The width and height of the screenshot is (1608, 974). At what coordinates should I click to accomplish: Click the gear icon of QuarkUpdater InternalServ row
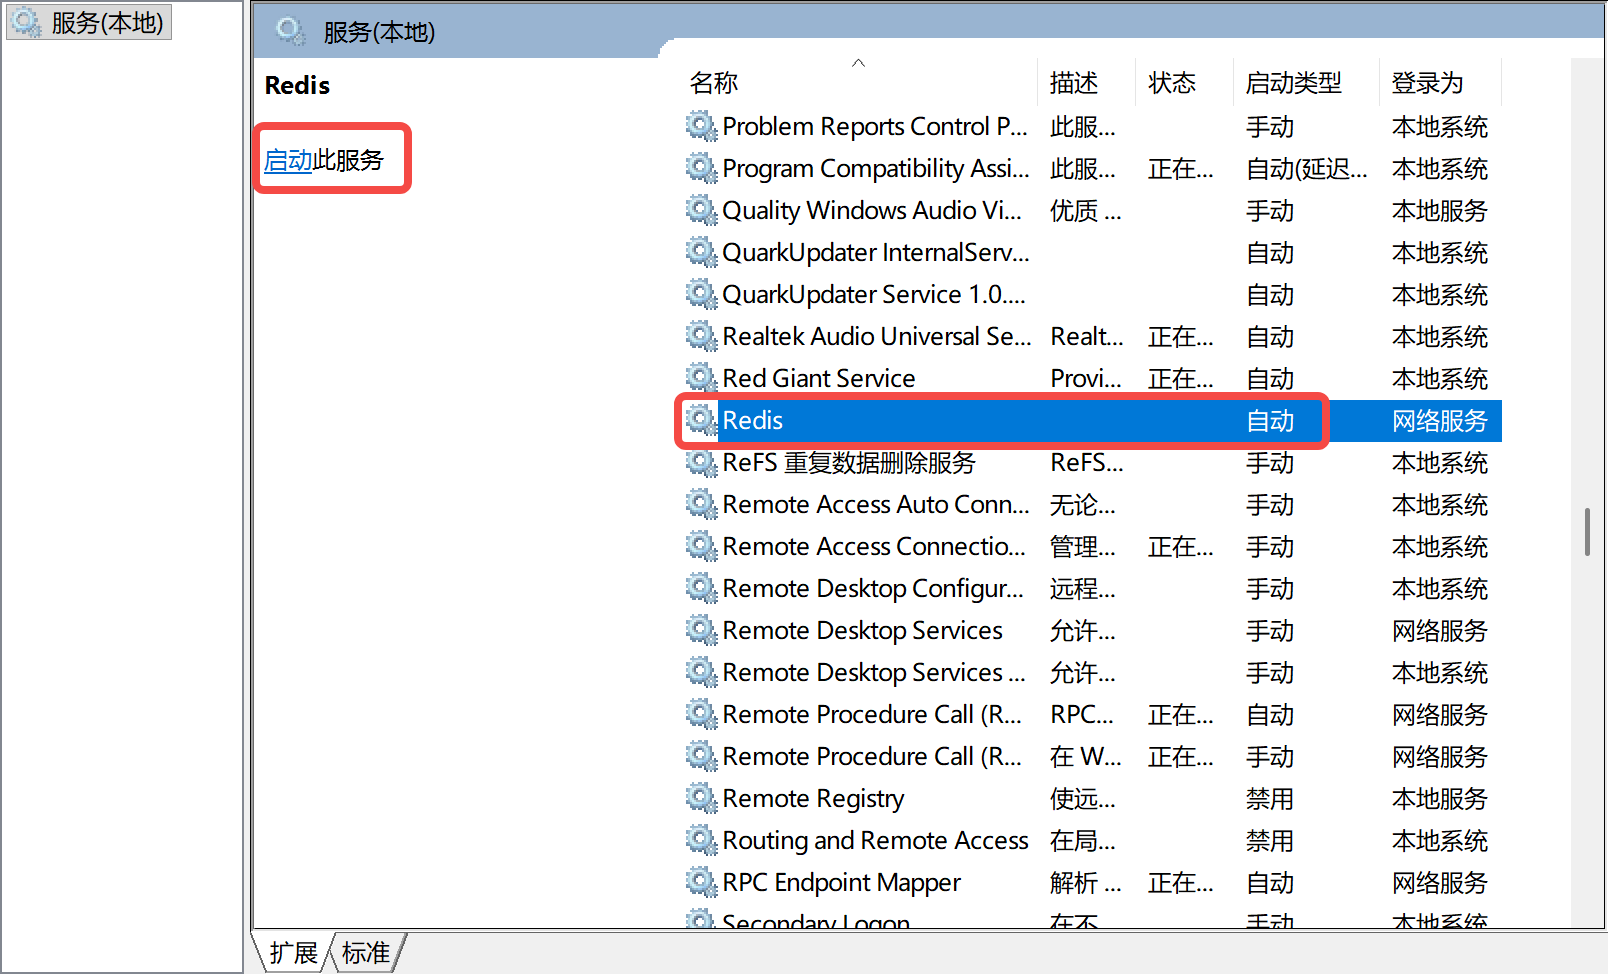(701, 253)
